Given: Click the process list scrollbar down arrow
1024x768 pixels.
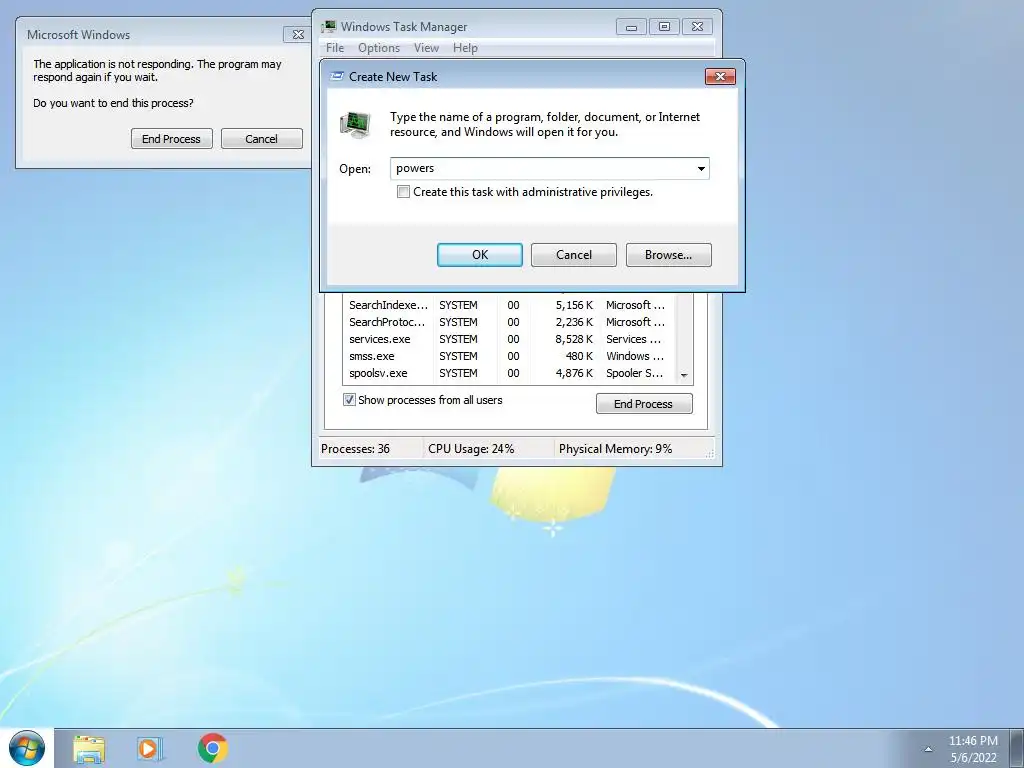Looking at the screenshot, I should coord(684,375).
